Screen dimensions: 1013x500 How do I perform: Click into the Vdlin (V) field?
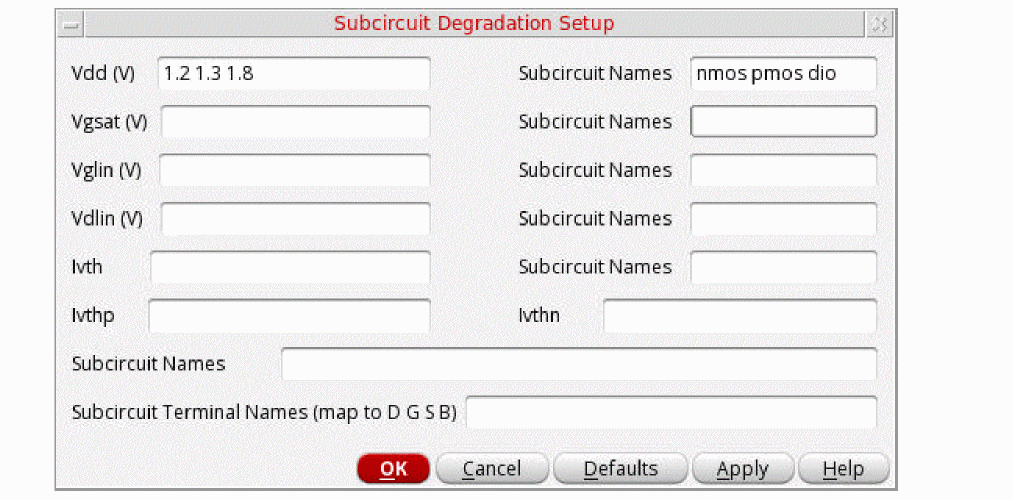(x=295, y=218)
